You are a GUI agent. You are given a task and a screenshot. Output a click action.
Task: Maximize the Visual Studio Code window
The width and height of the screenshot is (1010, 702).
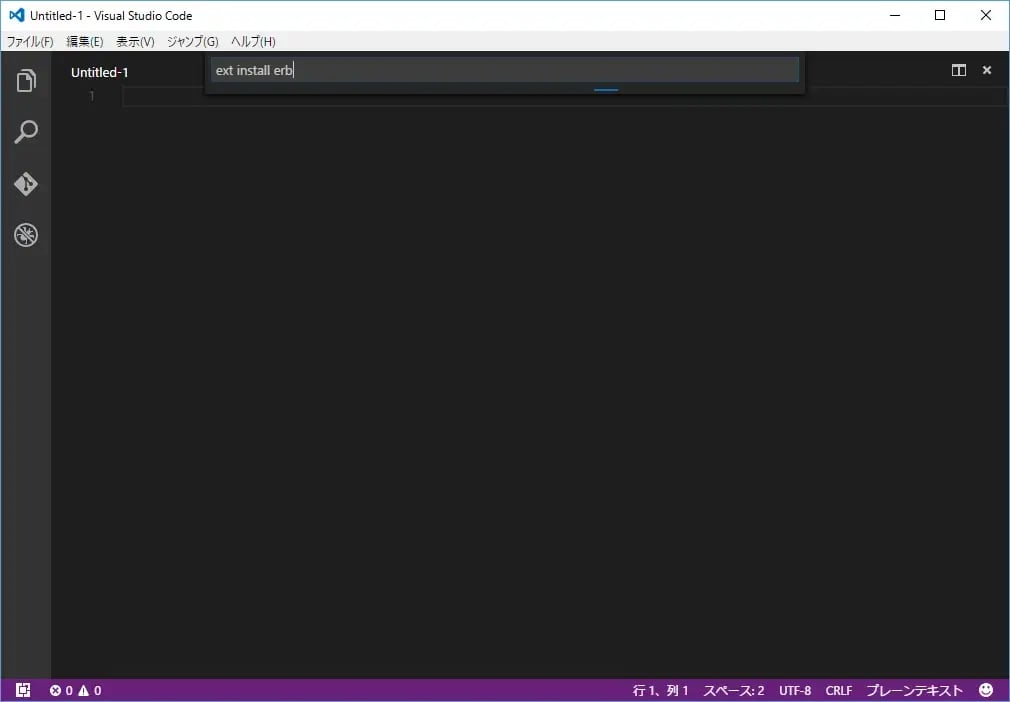940,15
